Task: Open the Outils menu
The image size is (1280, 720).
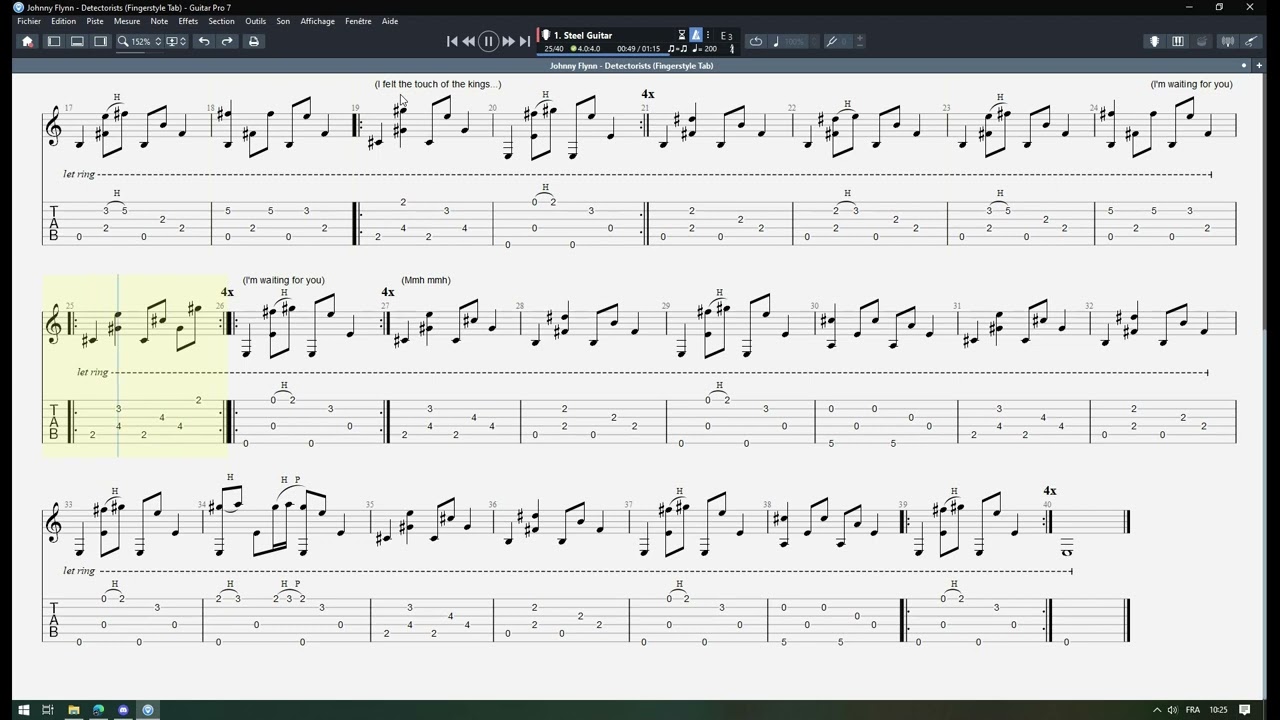Action: click(x=255, y=21)
